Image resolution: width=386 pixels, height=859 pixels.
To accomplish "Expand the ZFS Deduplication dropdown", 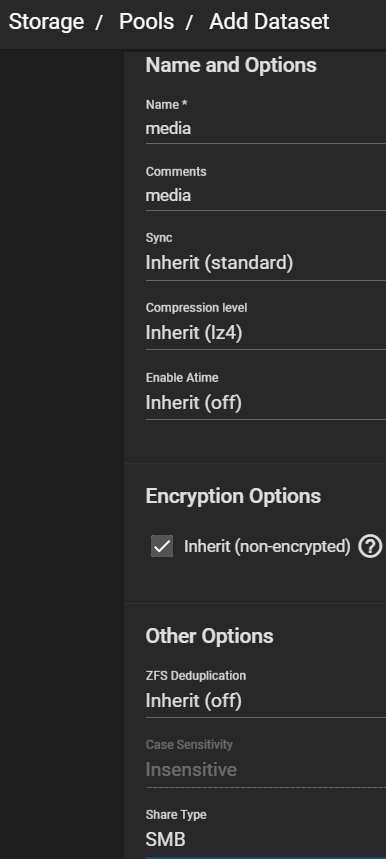I will 266,701.
